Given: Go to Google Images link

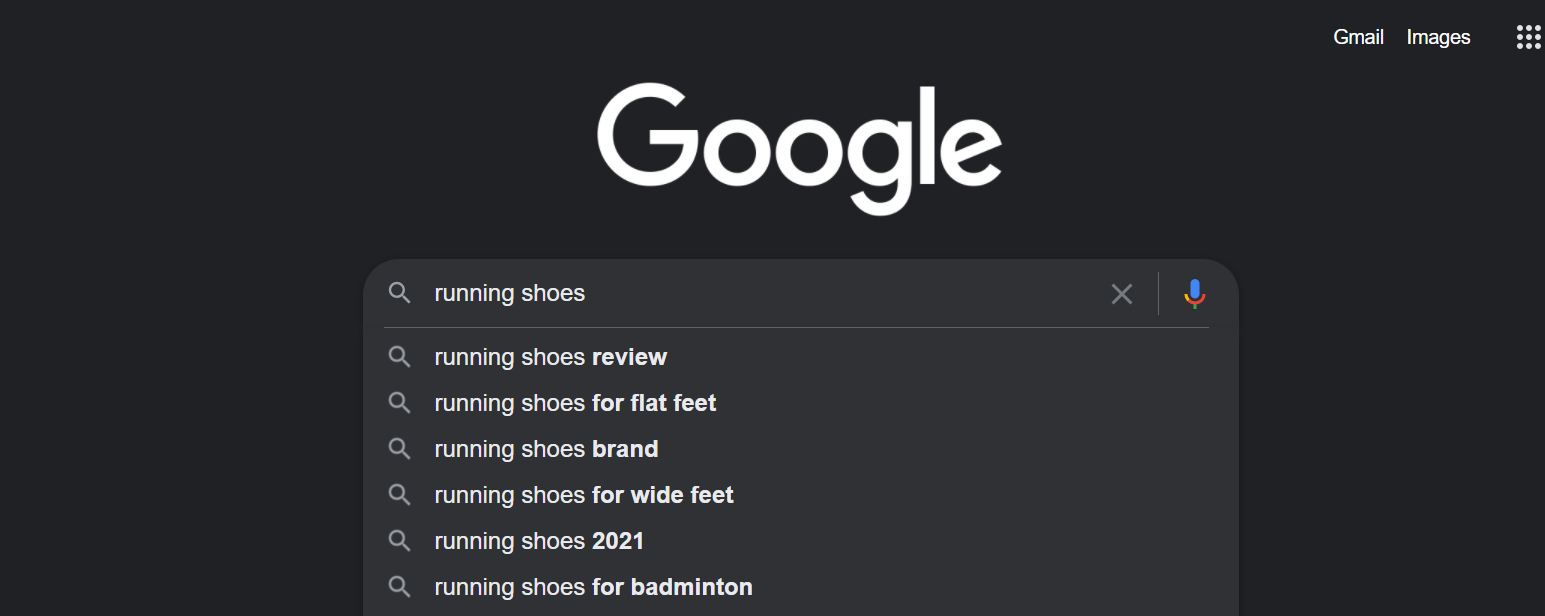Looking at the screenshot, I should coord(1438,37).
